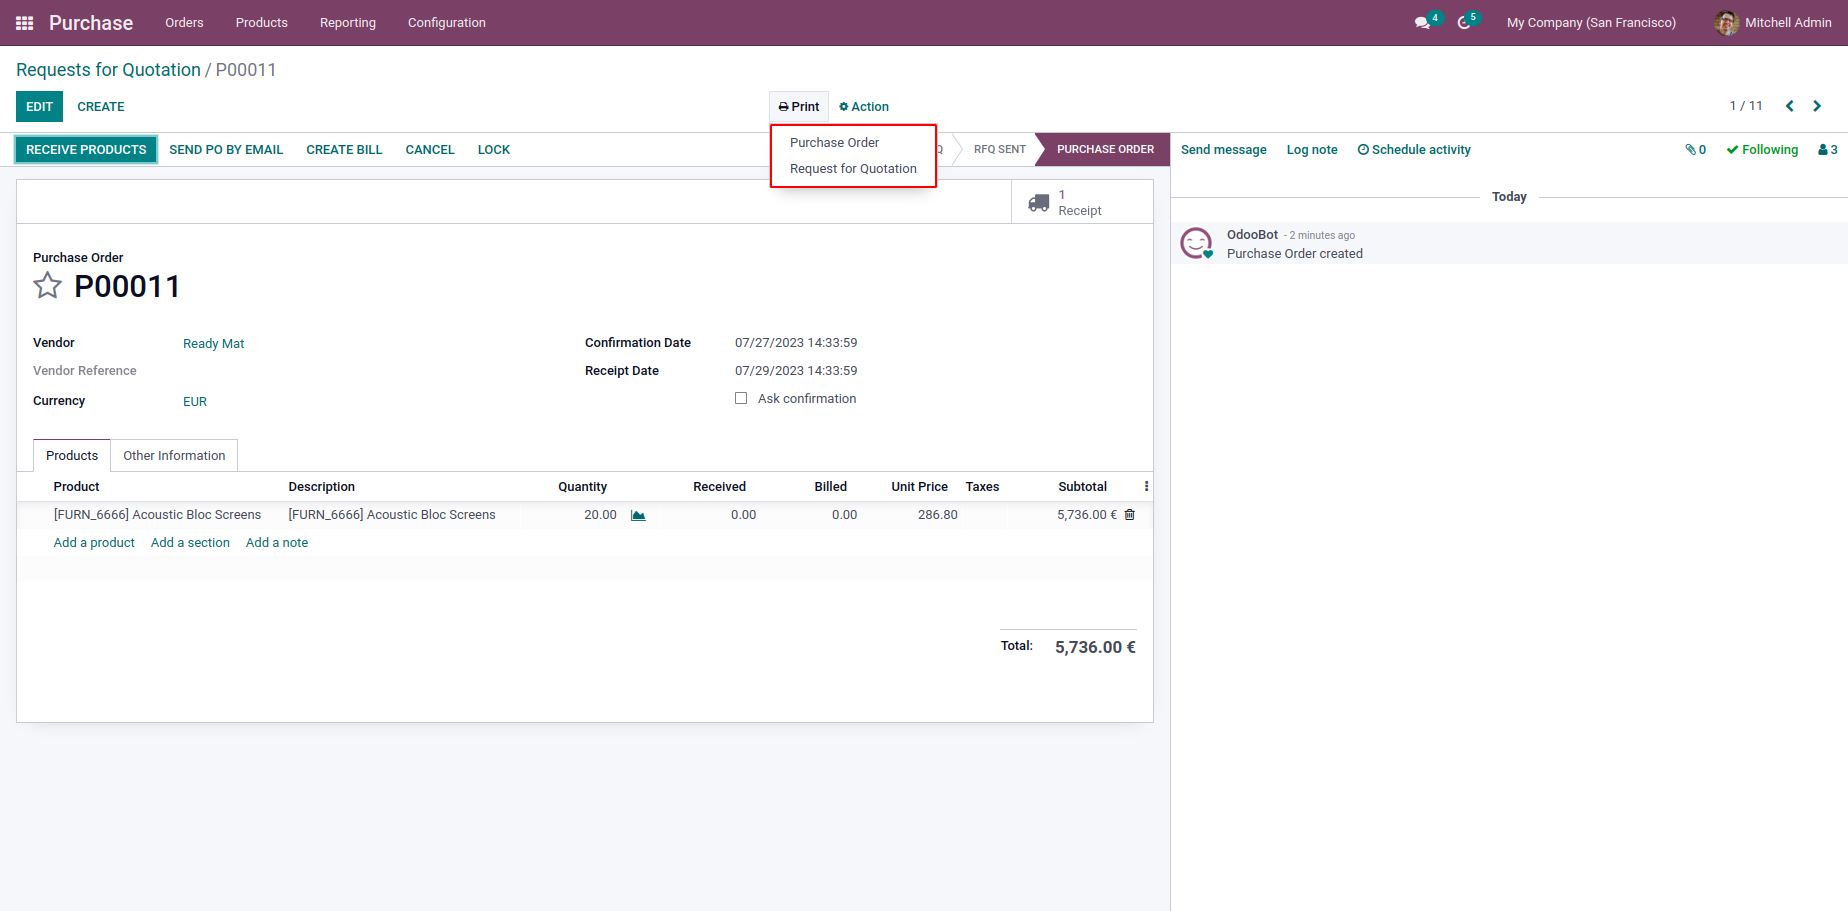Screen dimensions: 1848x911
Task: Open vendor Ready Mat link
Action: [x=213, y=344]
